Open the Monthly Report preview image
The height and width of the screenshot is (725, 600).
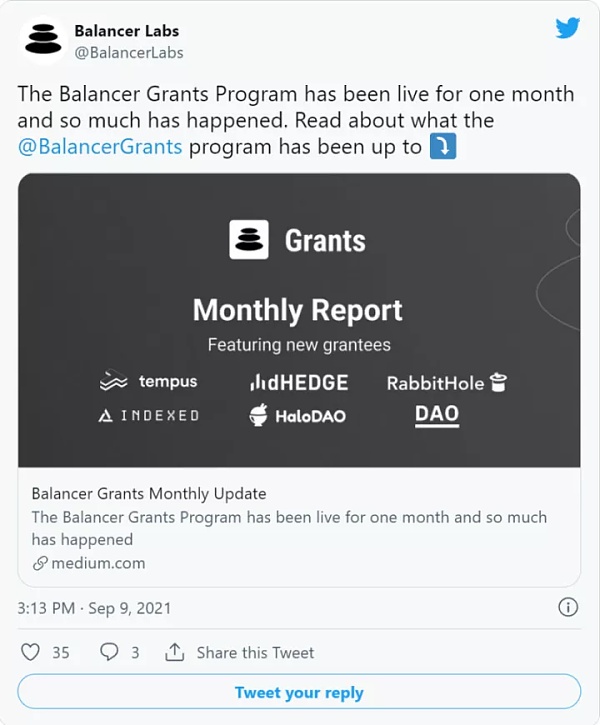coord(299,320)
